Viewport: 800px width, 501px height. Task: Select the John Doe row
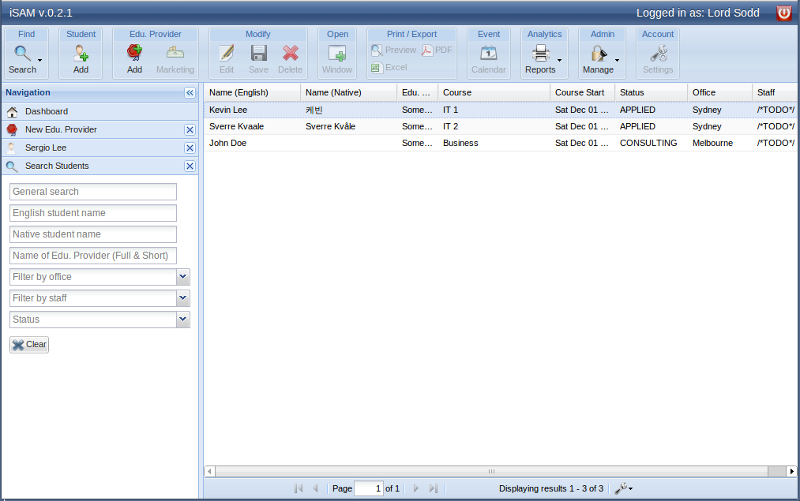point(501,143)
